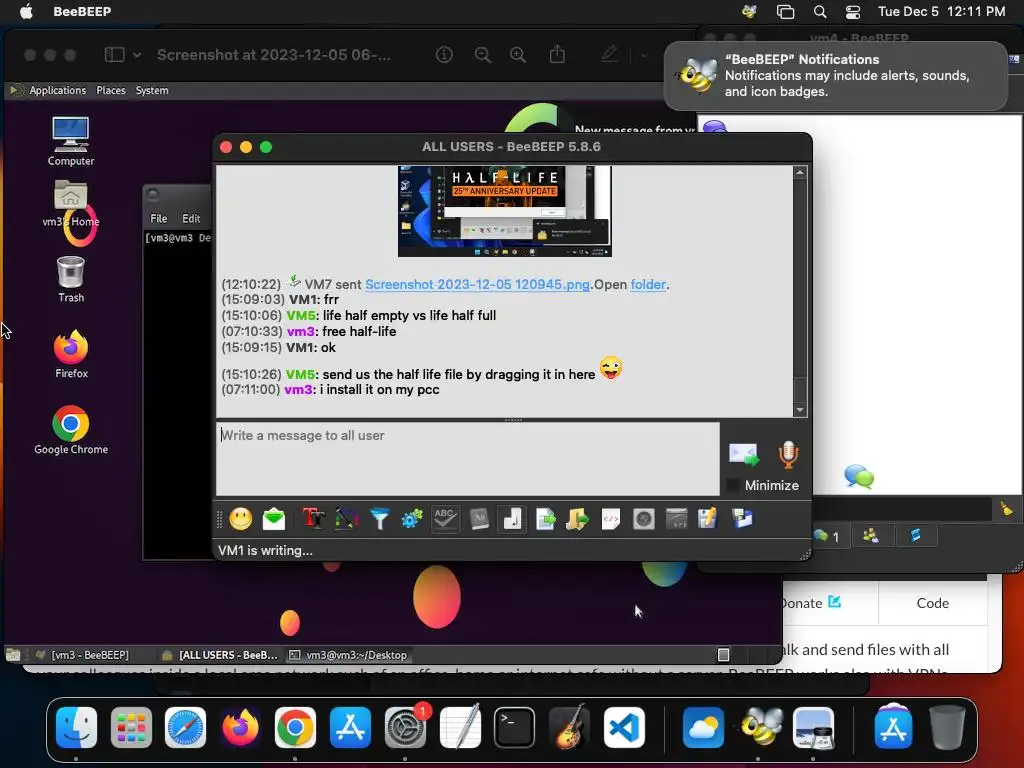Toggle the Preview markup pencil tool
The image size is (1024, 768).
[x=609, y=54]
